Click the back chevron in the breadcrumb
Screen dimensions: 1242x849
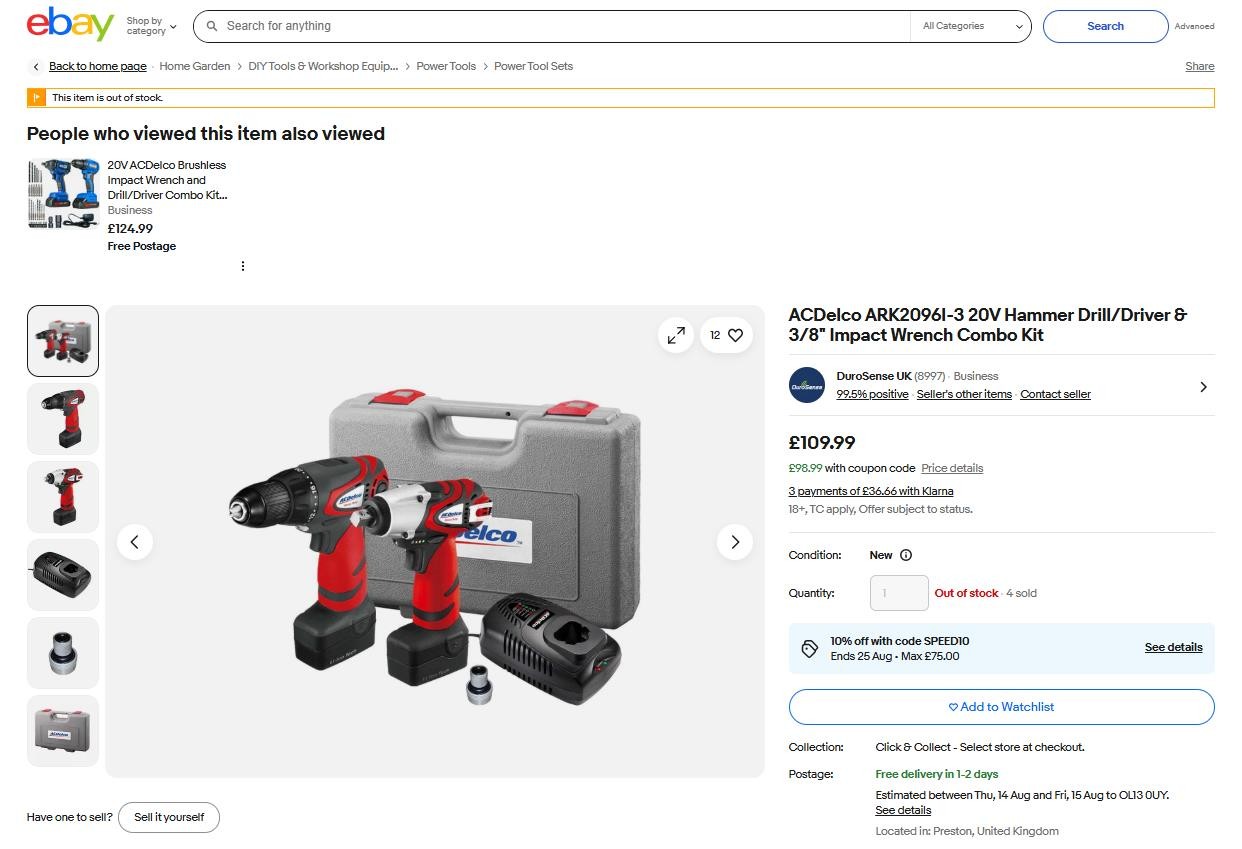[x=36, y=66]
